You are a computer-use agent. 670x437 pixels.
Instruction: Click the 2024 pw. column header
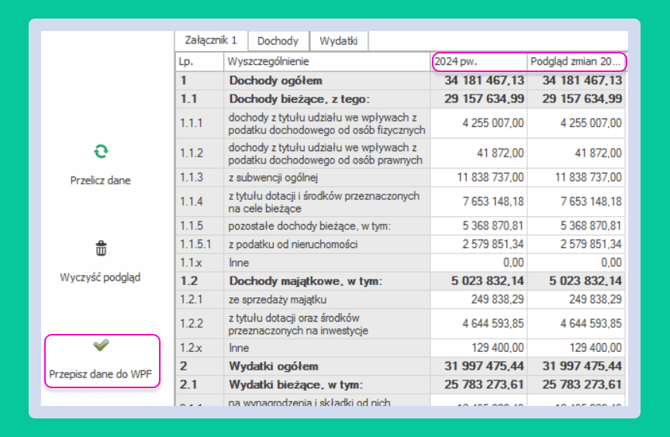[479, 62]
